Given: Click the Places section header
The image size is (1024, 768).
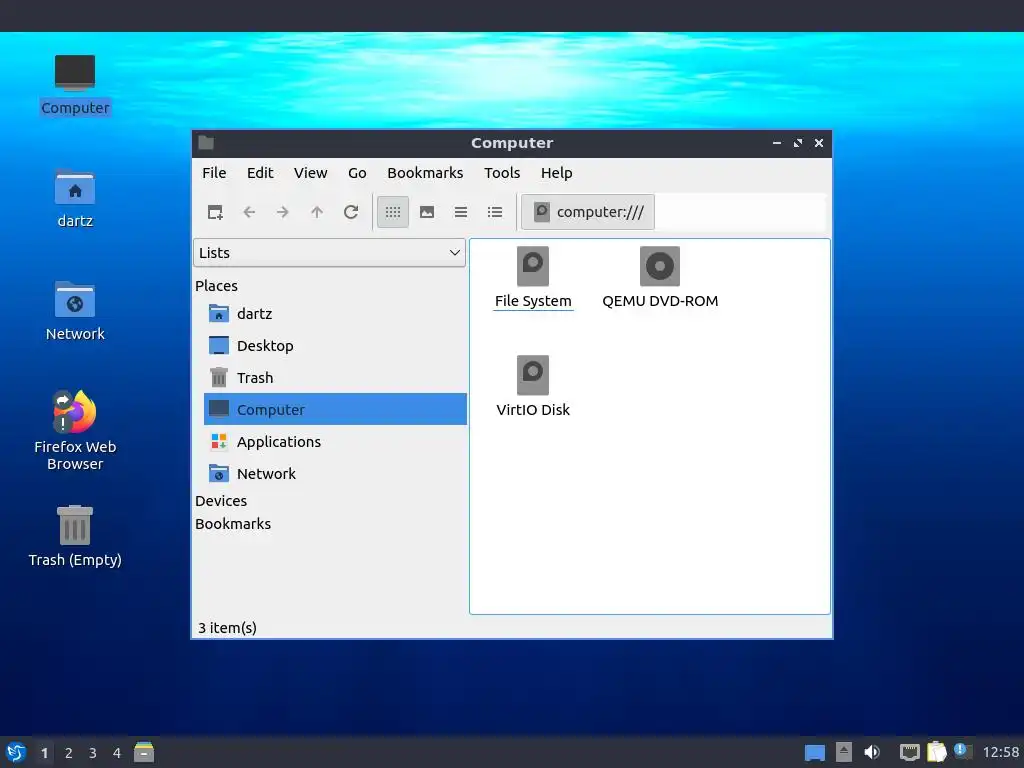Looking at the screenshot, I should click(x=216, y=286).
